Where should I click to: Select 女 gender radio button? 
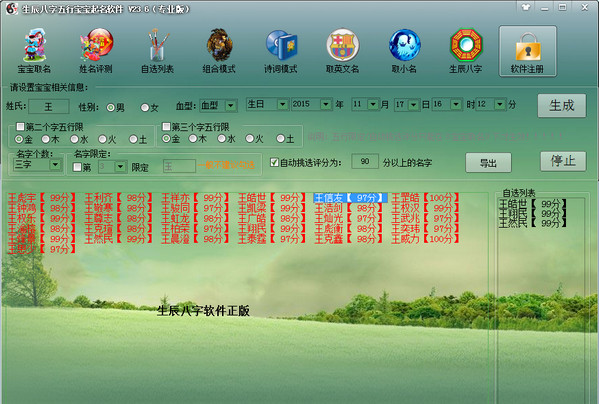(144, 108)
